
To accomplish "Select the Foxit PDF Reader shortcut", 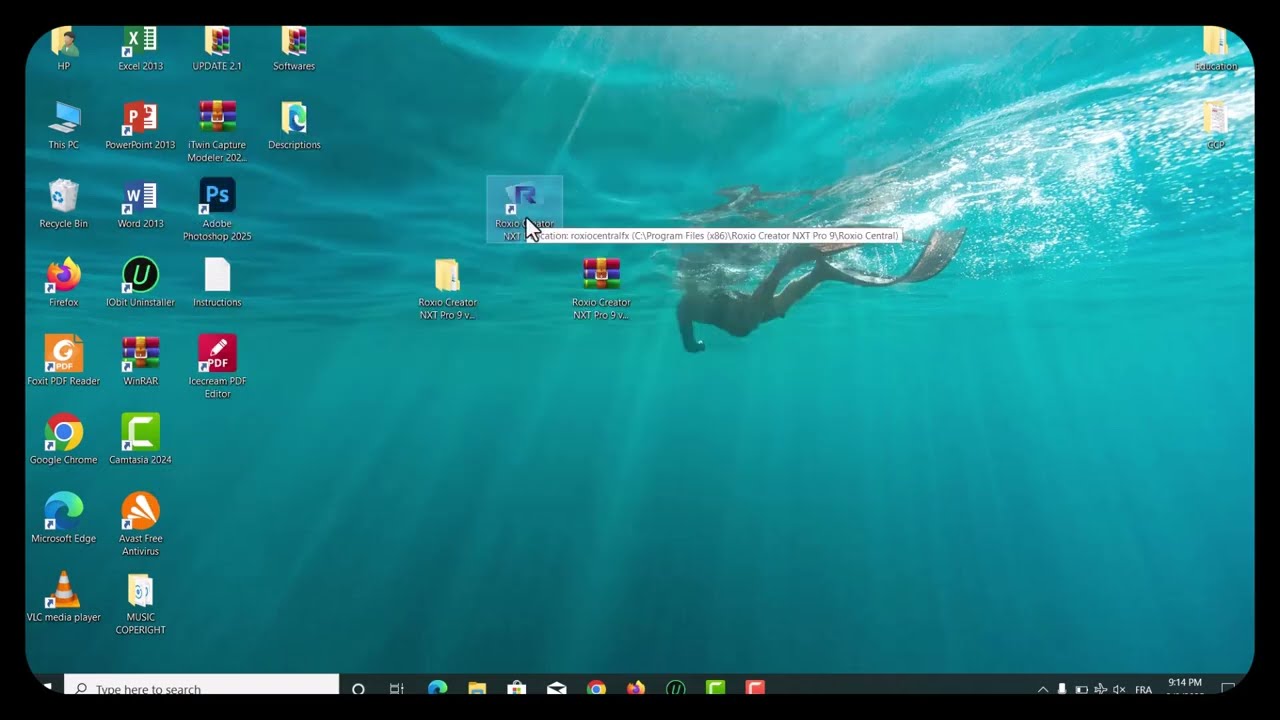I will [64, 360].
